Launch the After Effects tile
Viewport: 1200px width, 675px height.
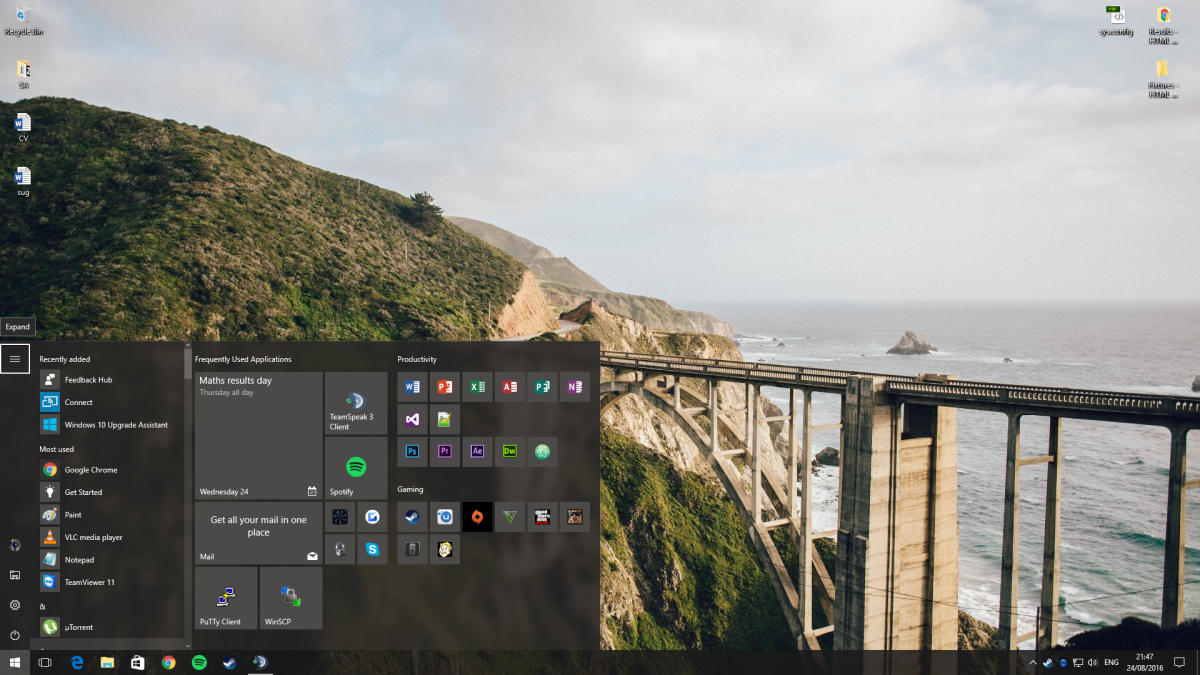click(478, 452)
